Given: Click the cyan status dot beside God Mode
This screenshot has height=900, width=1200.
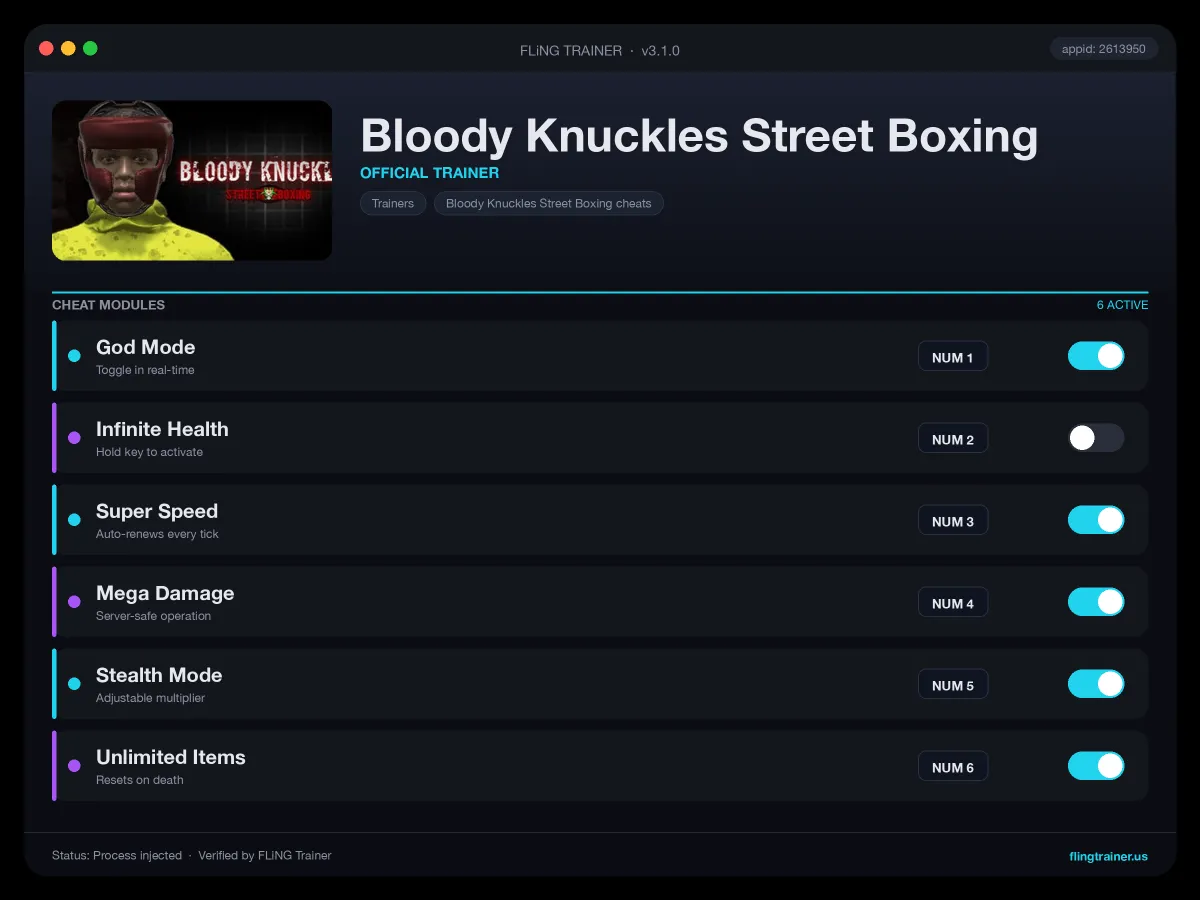Looking at the screenshot, I should (74, 356).
